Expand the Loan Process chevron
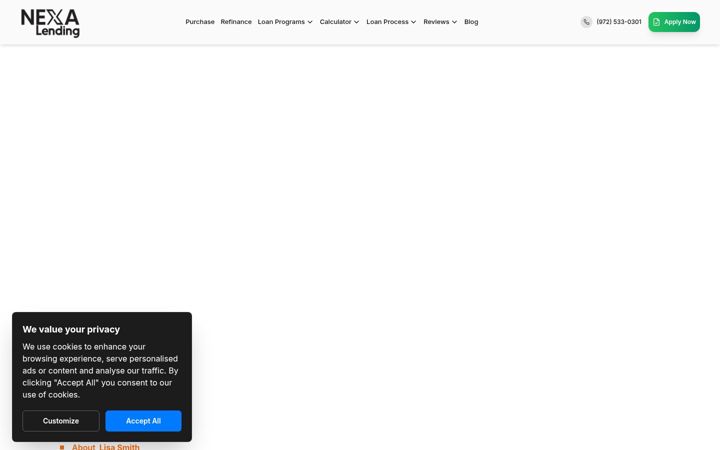This screenshot has width=720, height=450. [413, 22]
